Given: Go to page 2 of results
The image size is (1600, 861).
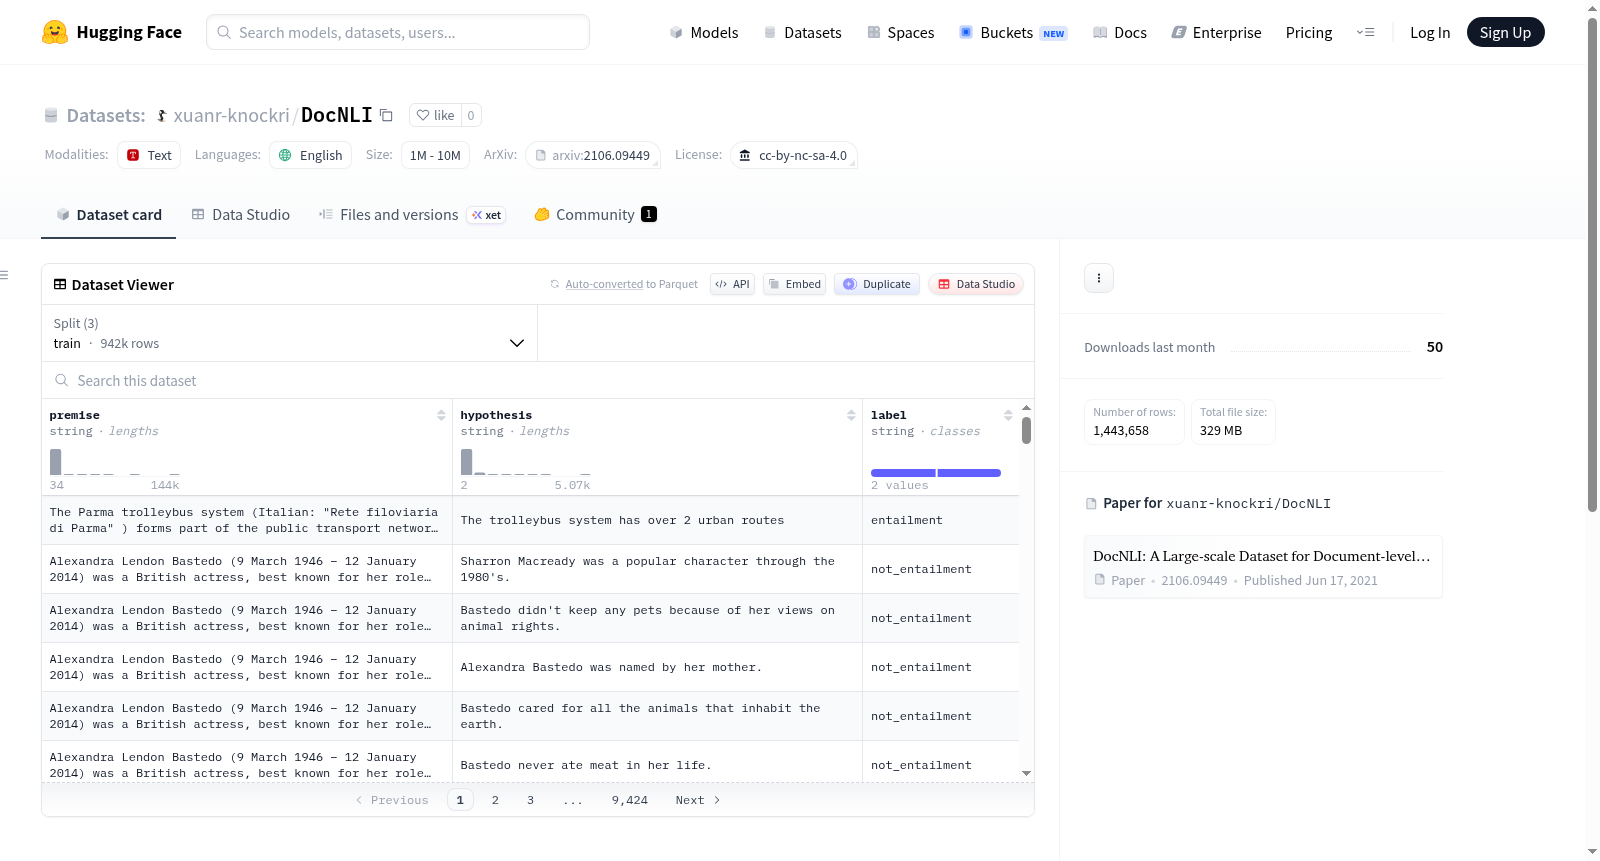Looking at the screenshot, I should 495,800.
